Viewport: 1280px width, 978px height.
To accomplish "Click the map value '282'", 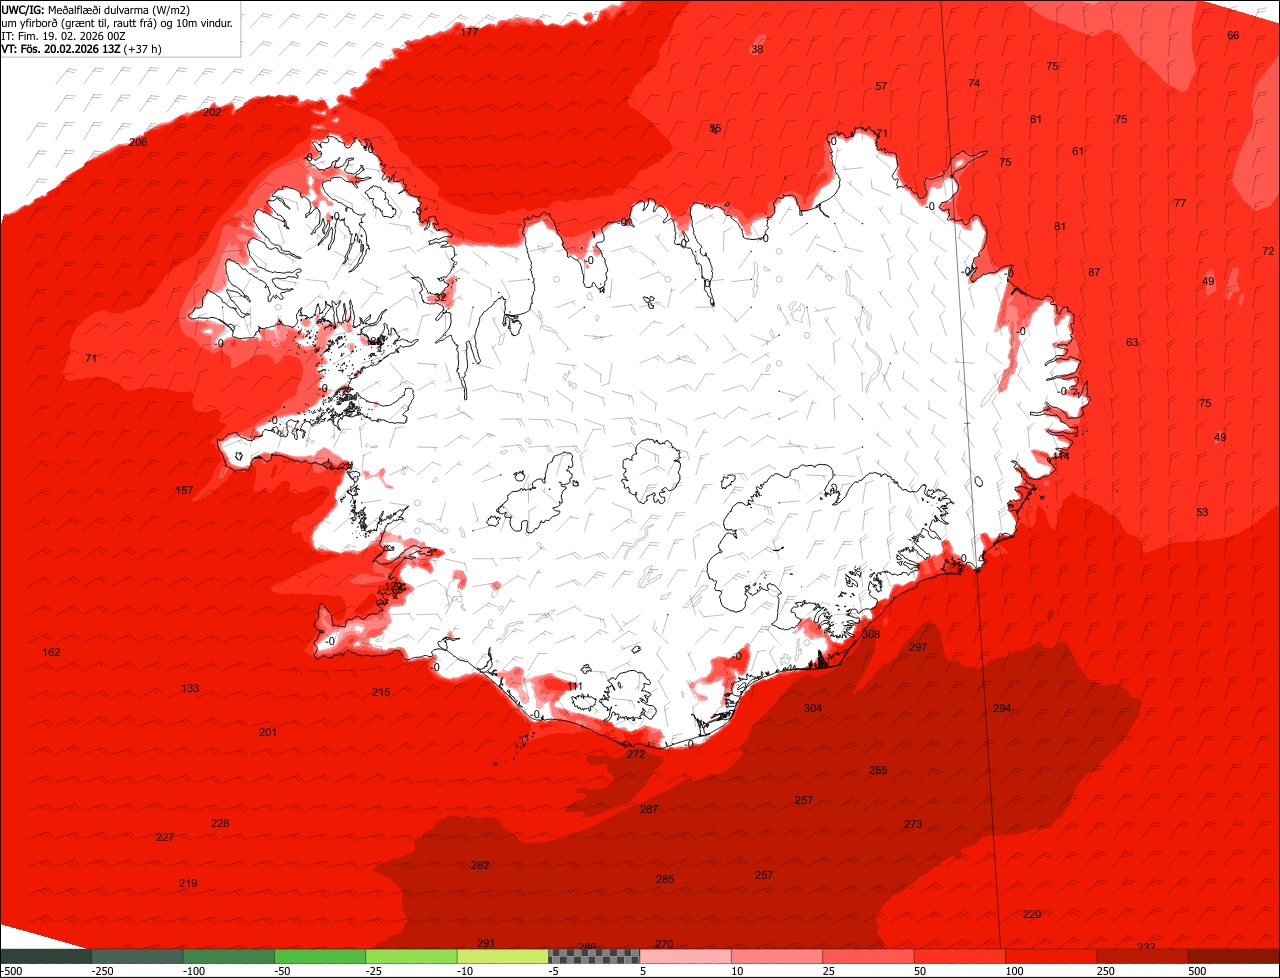I will click(x=480, y=865).
